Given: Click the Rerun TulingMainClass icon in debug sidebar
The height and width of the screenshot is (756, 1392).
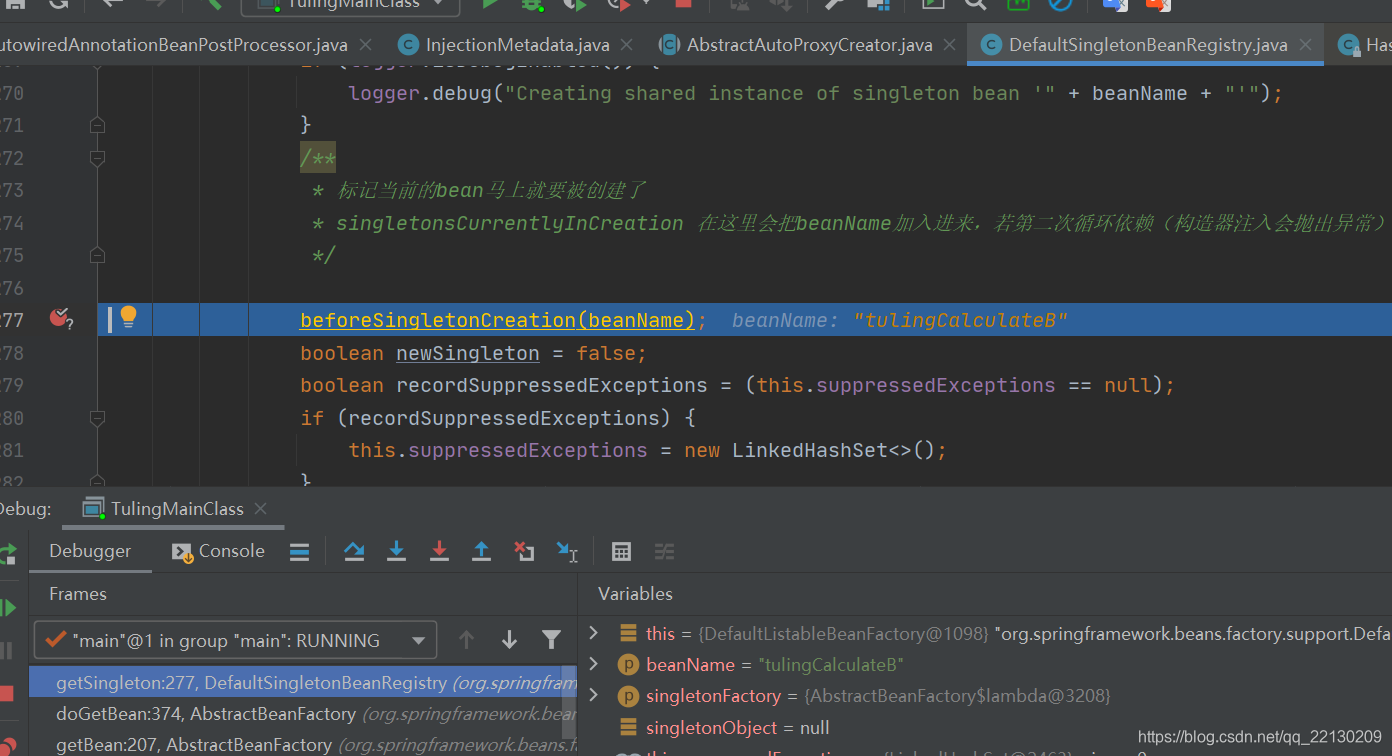Looking at the screenshot, I should (7, 553).
